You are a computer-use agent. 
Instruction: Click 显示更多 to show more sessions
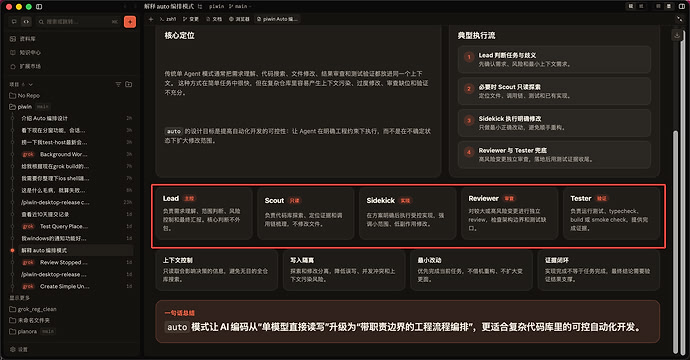pos(20,298)
